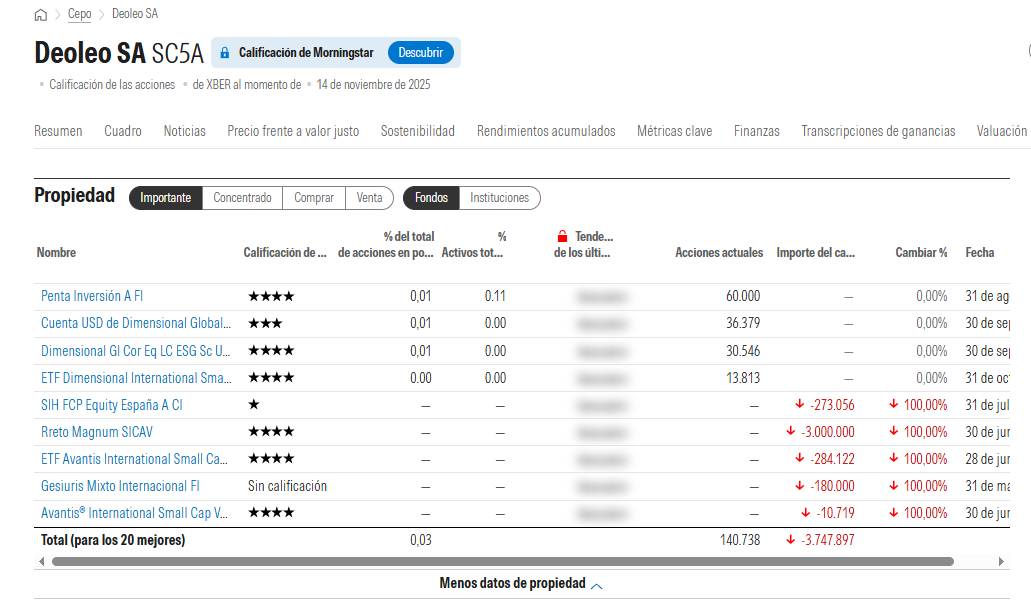The image size is (1031, 609).
Task: Click the 140.738 total shares value
Action: coord(740,540)
